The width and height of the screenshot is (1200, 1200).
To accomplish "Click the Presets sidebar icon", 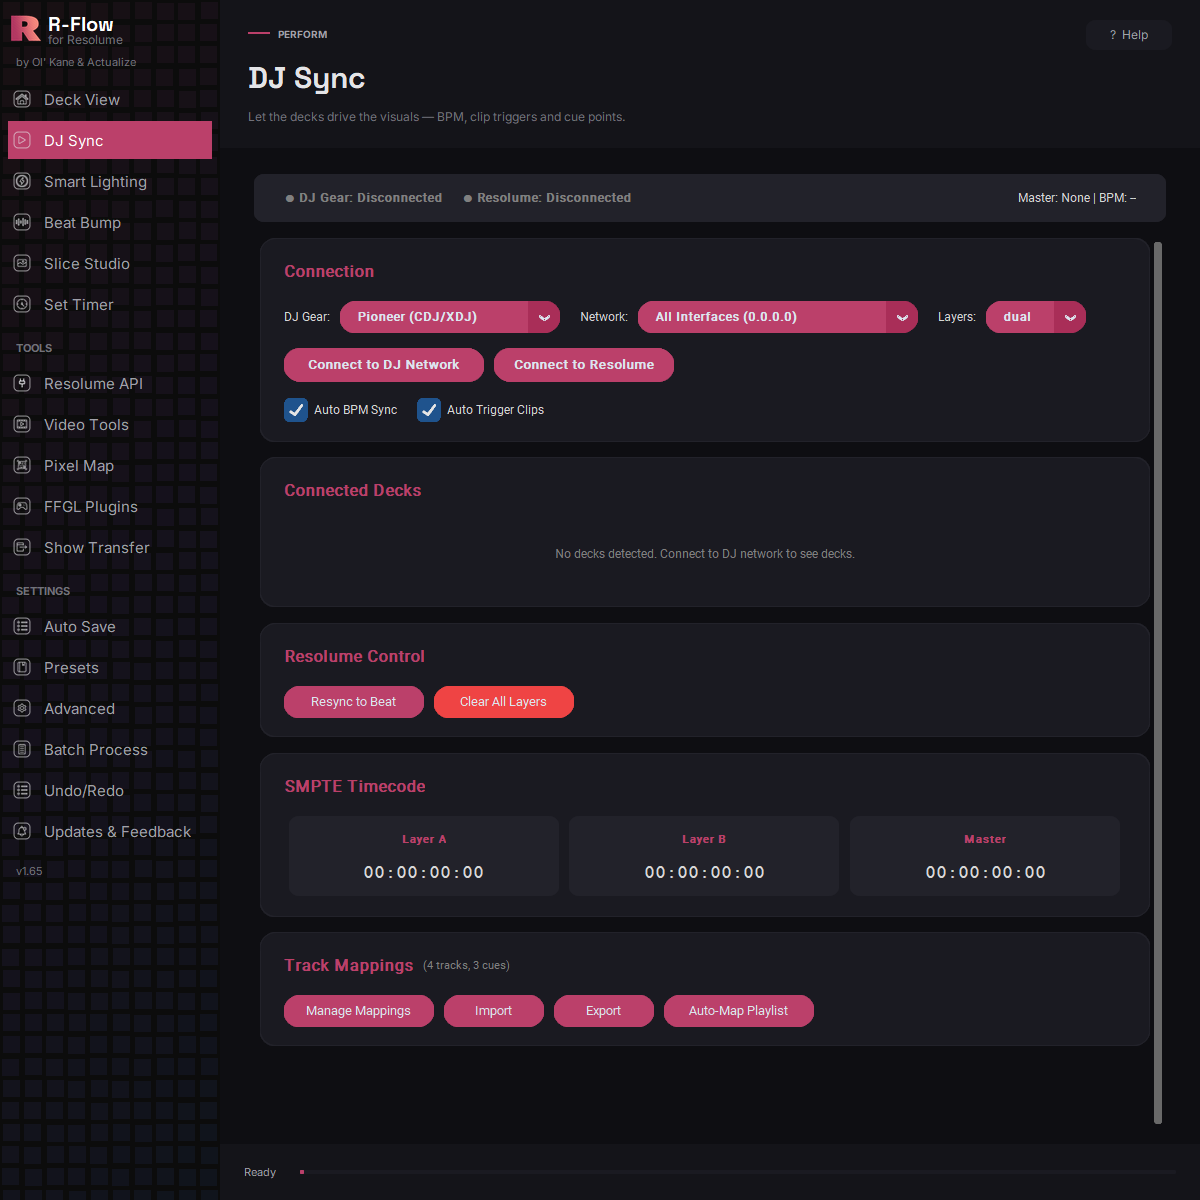I will pos(22,667).
